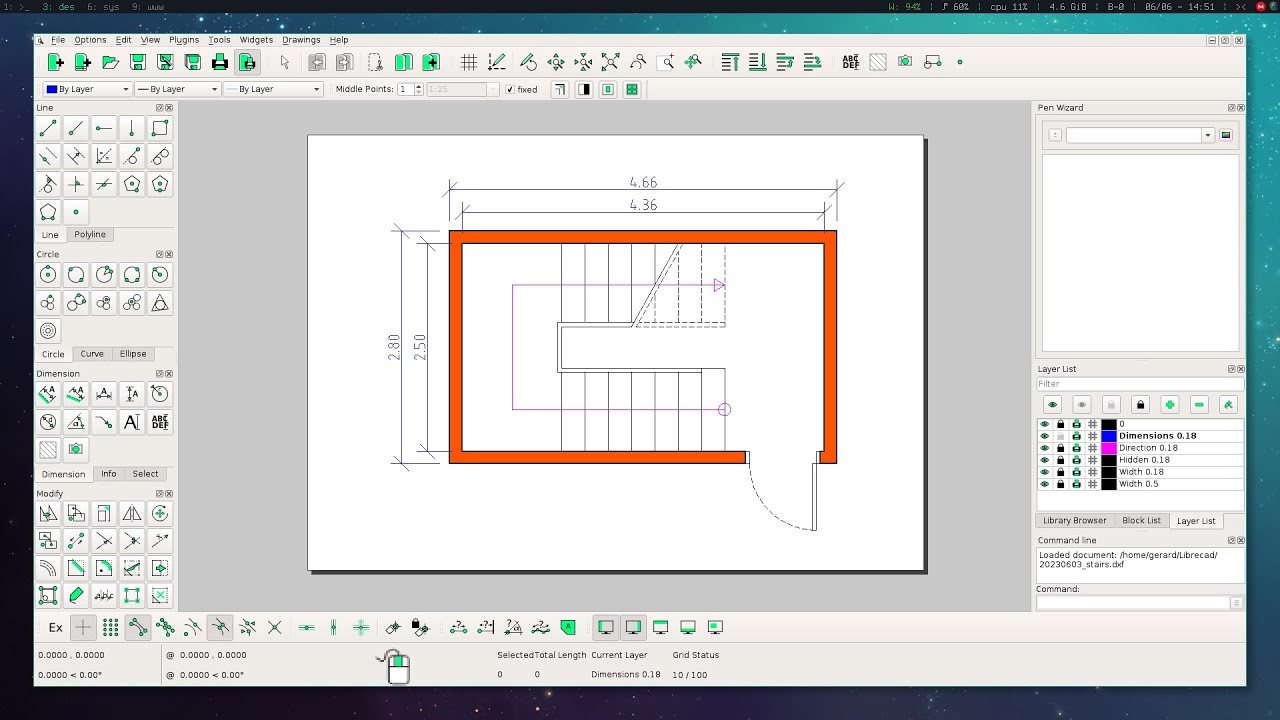Switch to the Select tab
This screenshot has width=1280, height=720.
pos(145,474)
